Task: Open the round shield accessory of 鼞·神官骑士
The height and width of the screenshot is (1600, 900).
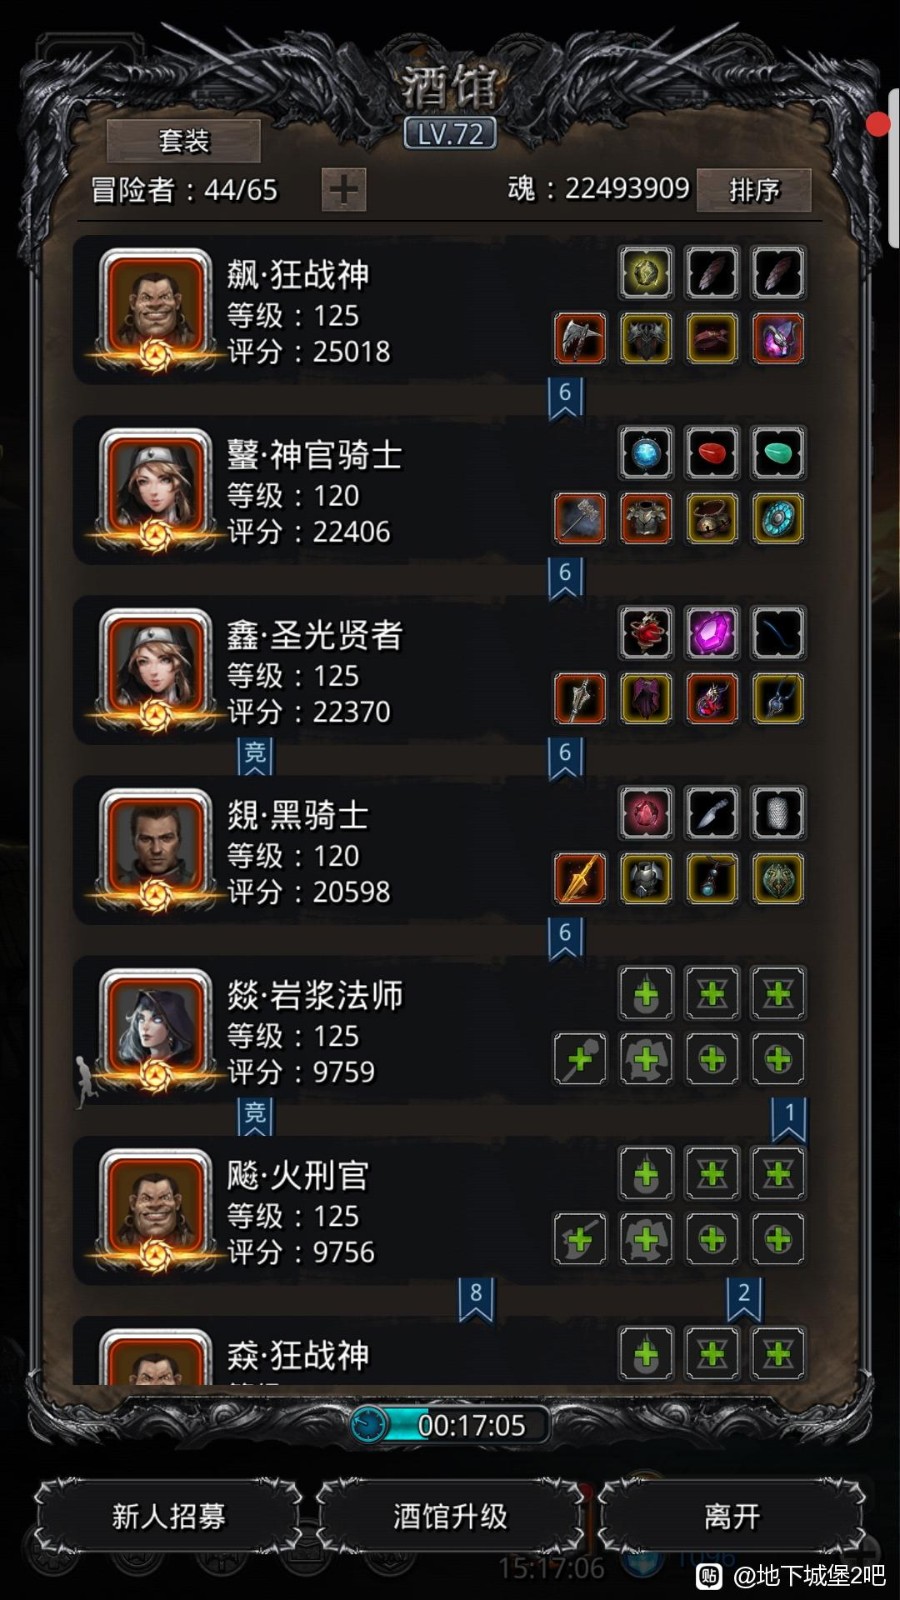Action: point(778,519)
